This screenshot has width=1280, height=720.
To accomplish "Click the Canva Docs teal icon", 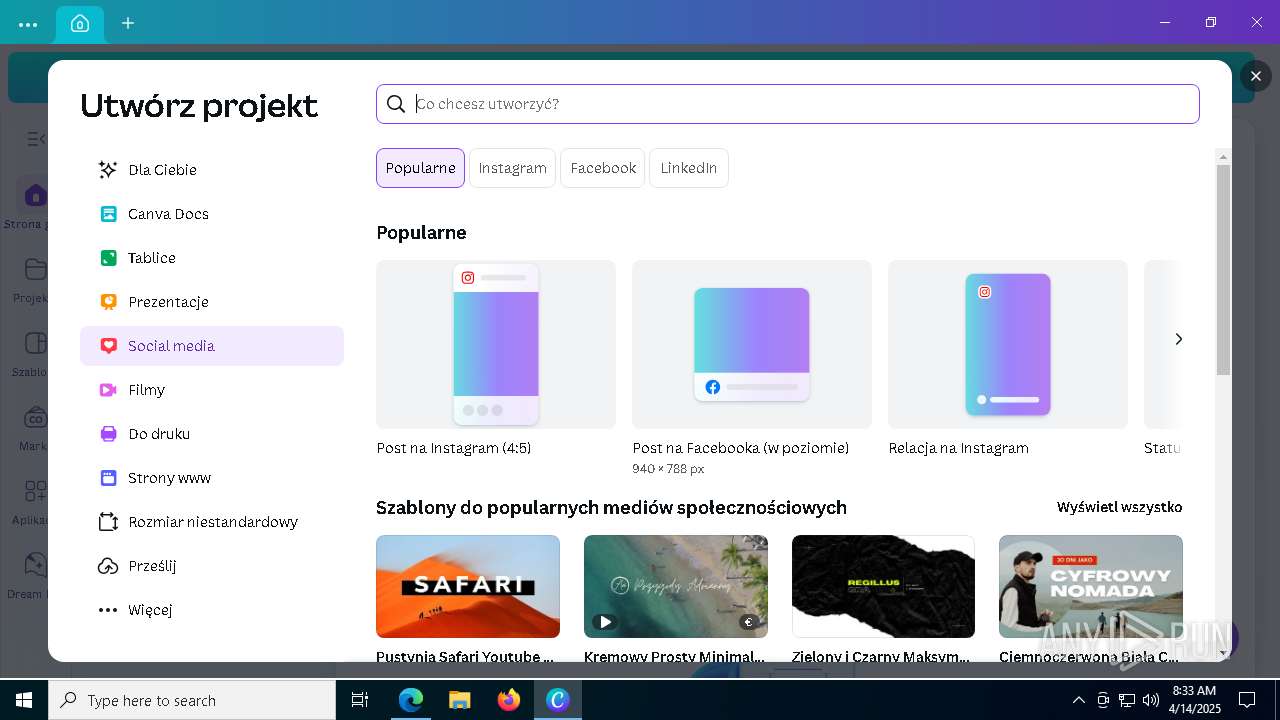I will [108, 214].
